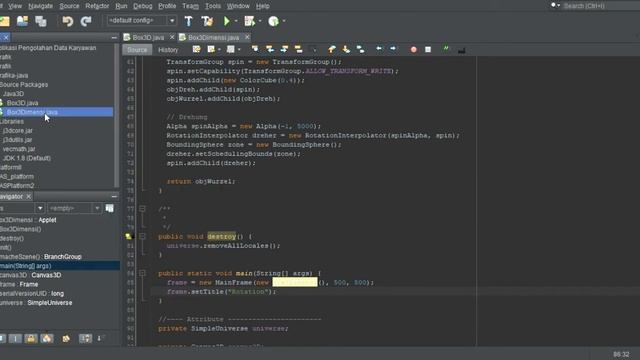Click the History view button
Image resolution: width=640 pixels, height=360 pixels.
[168, 50]
